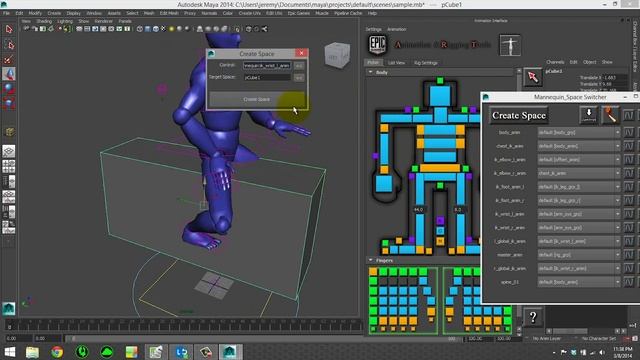Screen dimensions: 640x360
Task: Enable wireframe shading in viewport toolbar
Action: tap(140, 29)
